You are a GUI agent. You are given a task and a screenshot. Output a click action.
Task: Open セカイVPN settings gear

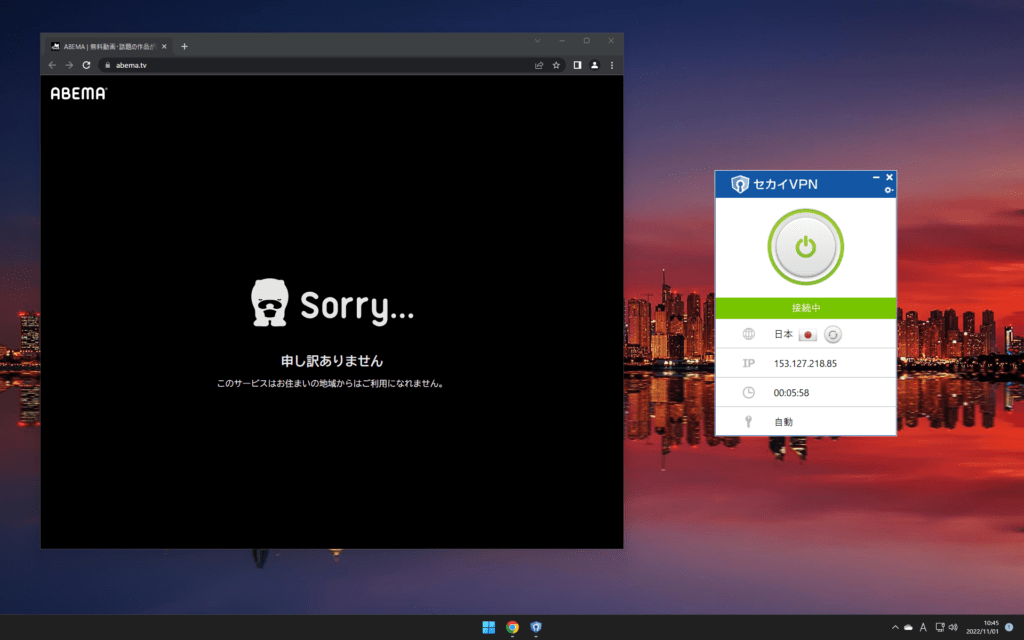pos(888,190)
